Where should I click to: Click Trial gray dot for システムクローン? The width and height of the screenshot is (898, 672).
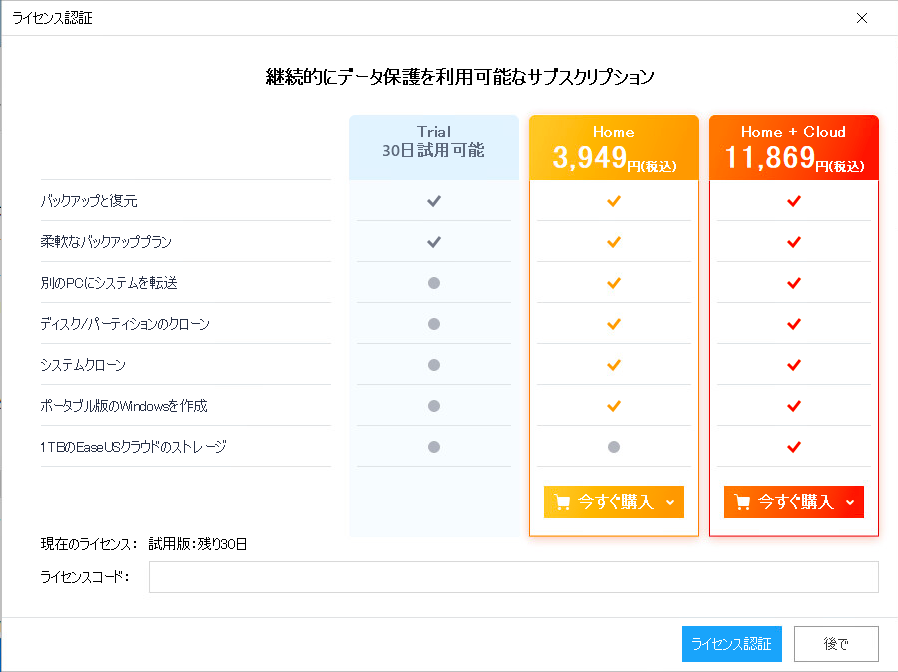click(434, 365)
